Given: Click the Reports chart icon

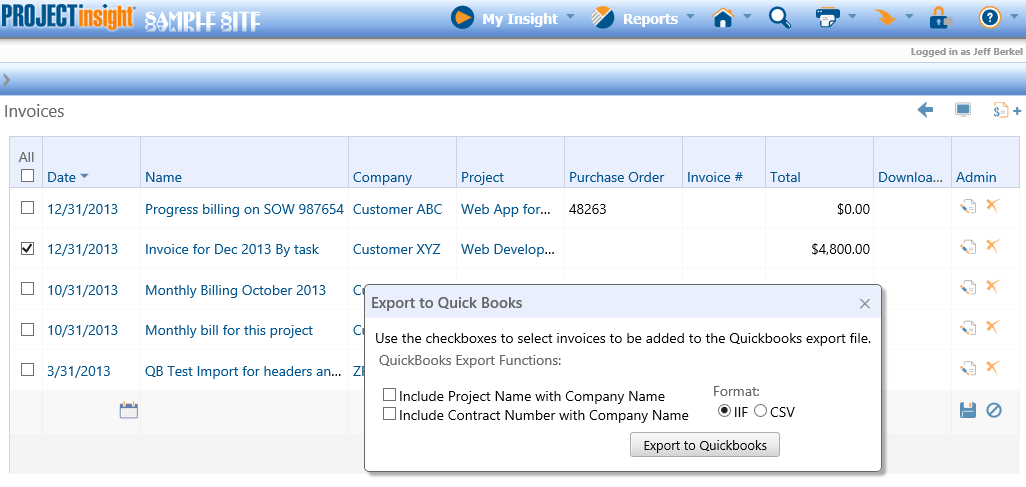Looking at the screenshot, I should coord(603,18).
